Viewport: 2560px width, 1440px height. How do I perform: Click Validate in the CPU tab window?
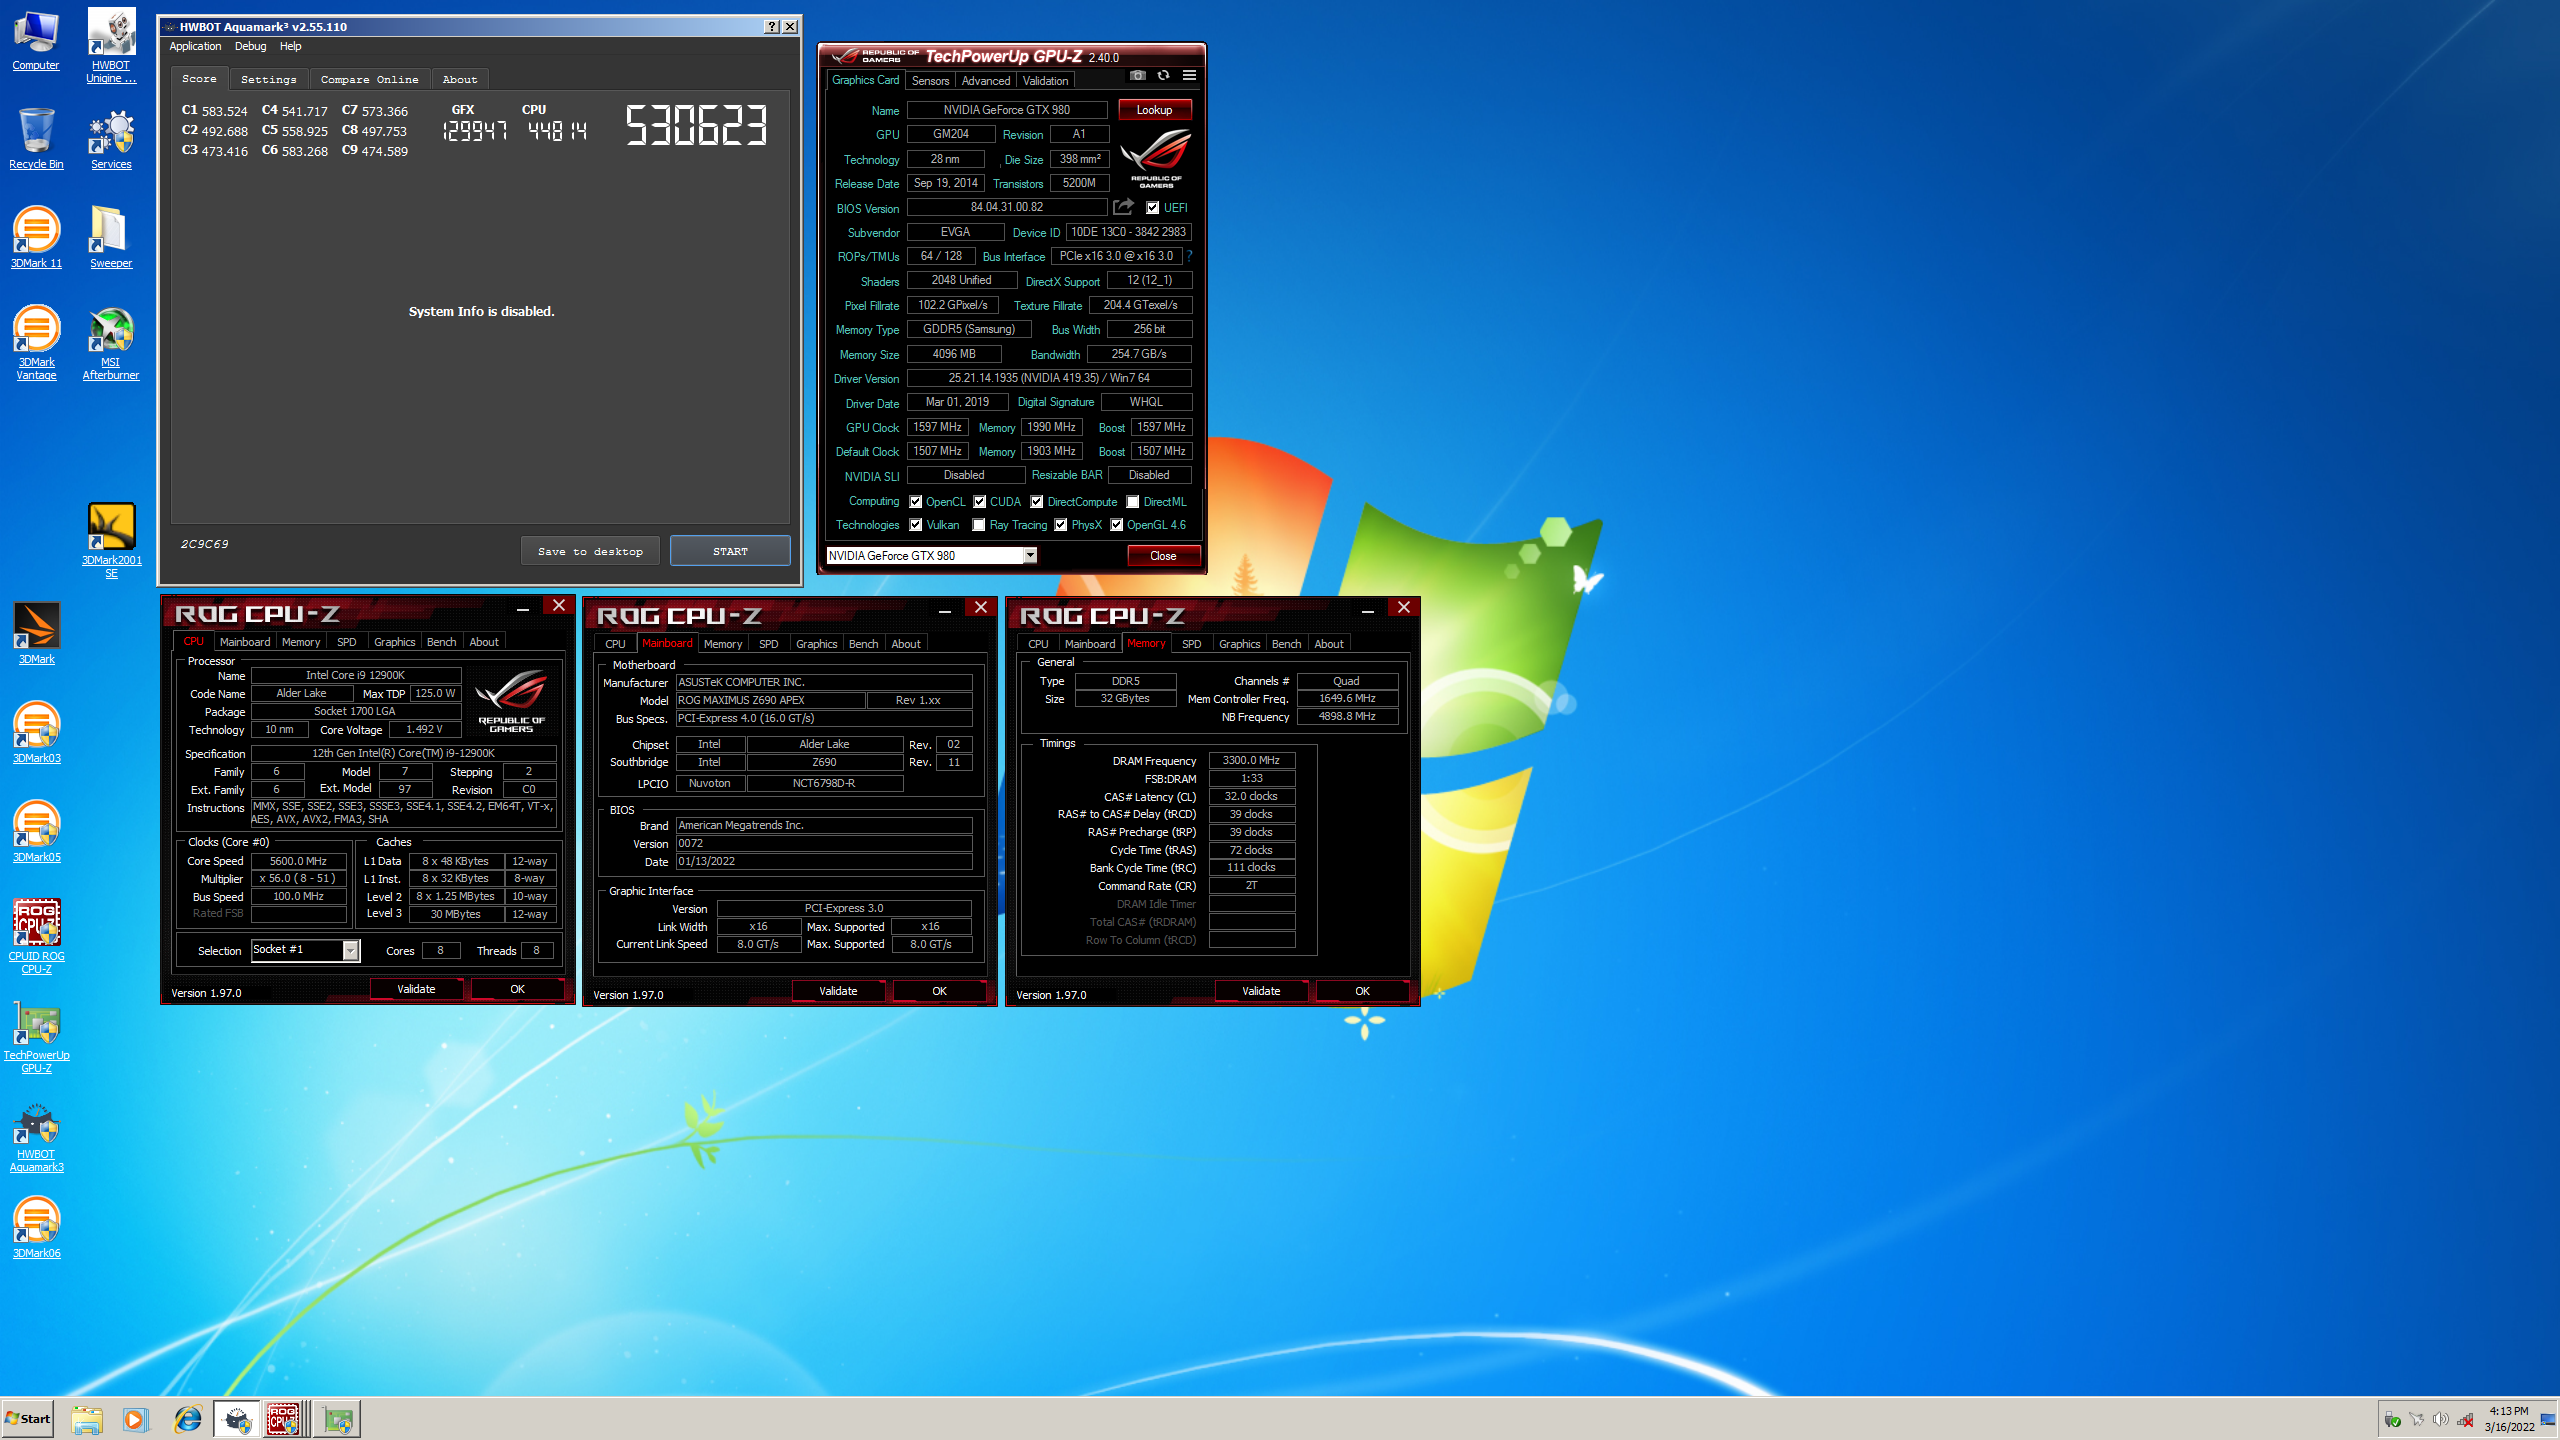point(416,989)
